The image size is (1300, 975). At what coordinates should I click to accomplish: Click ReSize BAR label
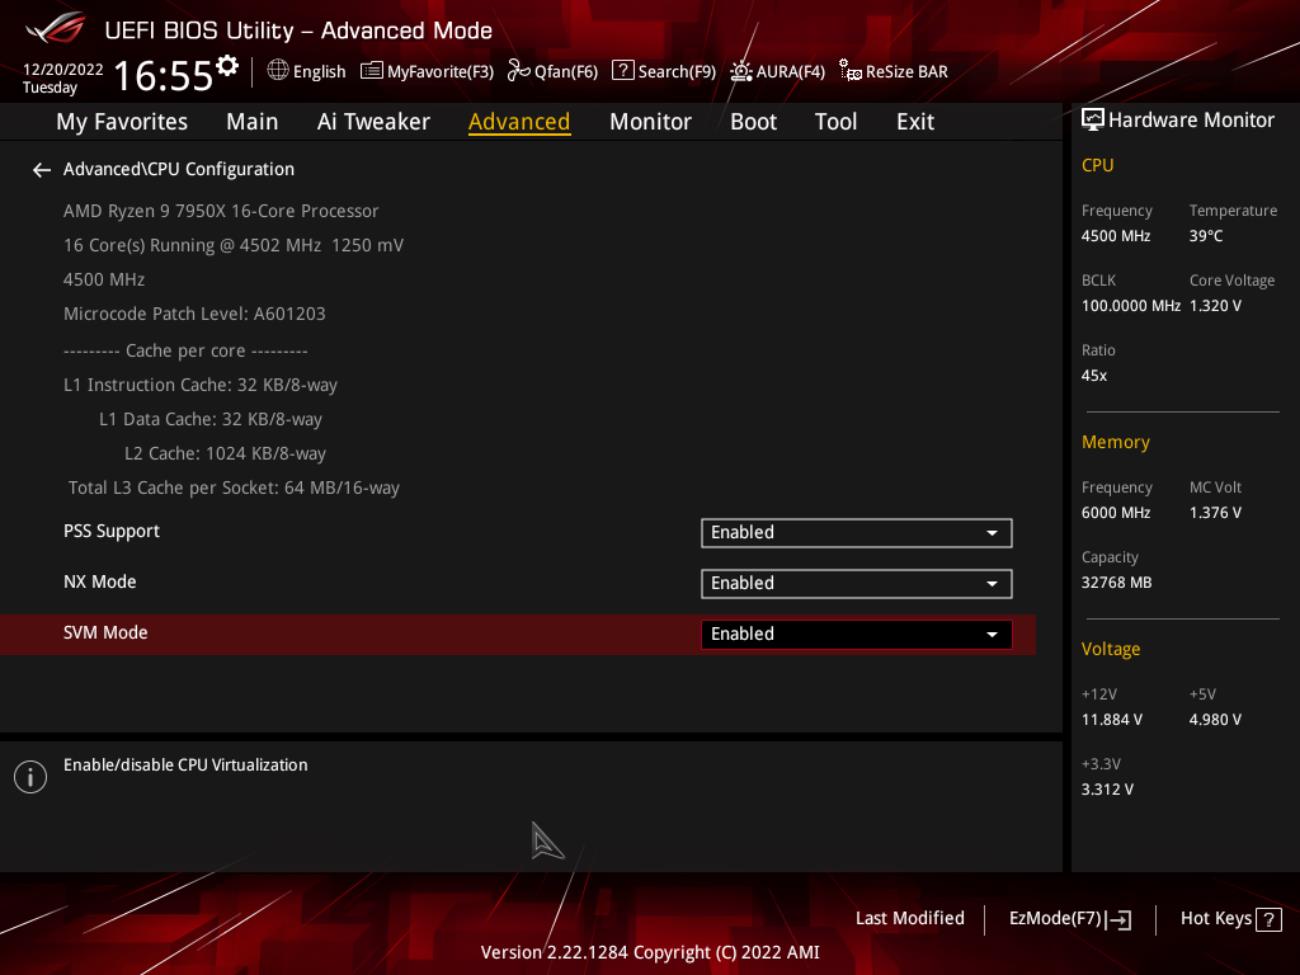click(x=907, y=72)
